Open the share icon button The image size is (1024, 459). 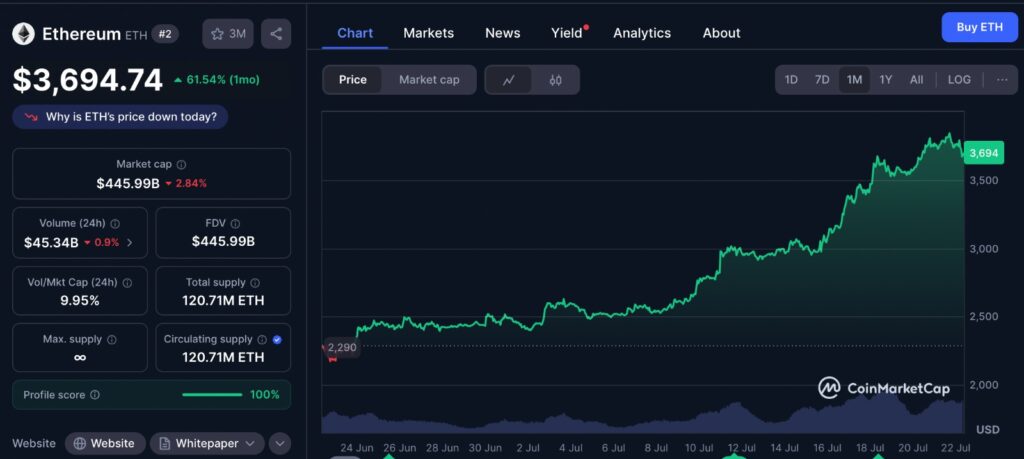(276, 34)
